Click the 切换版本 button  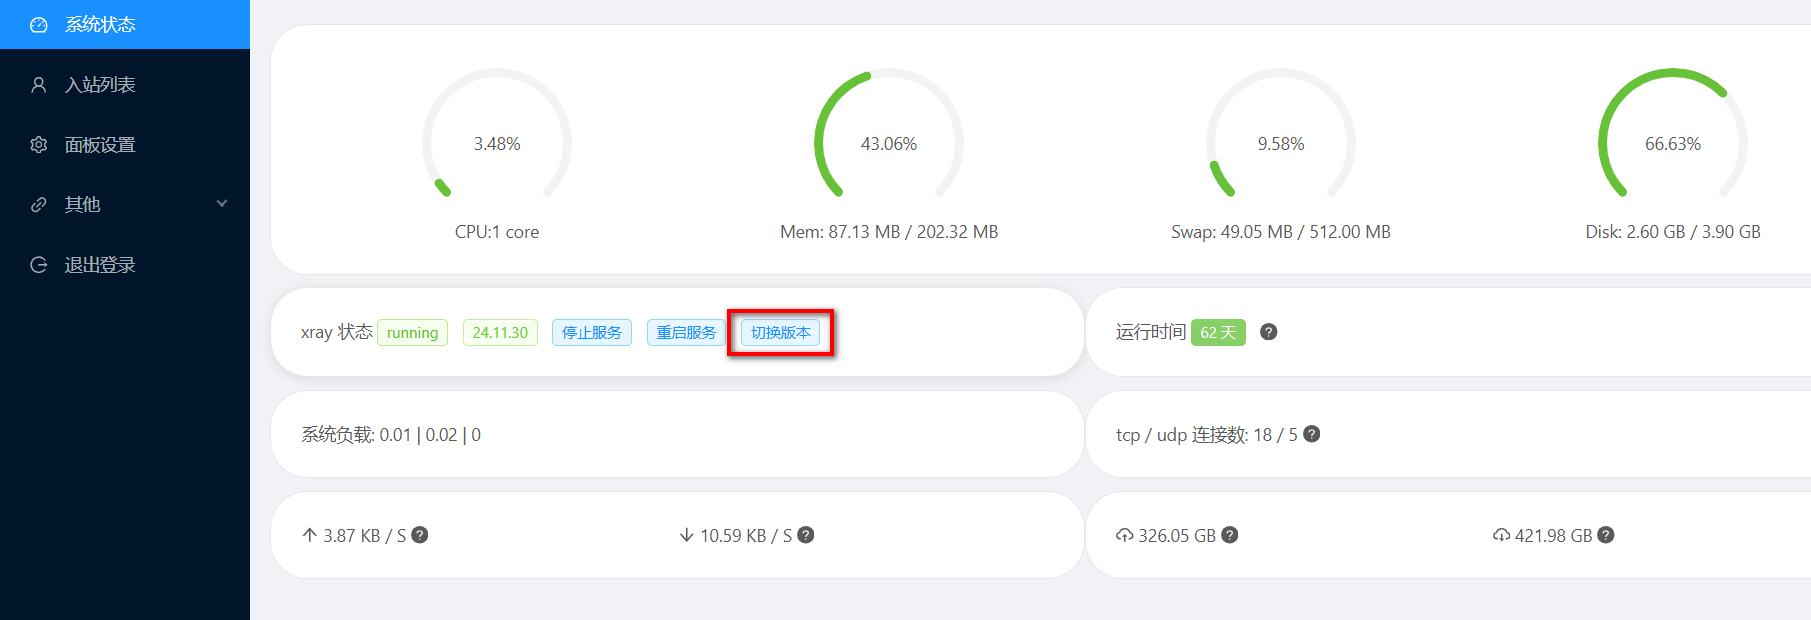[780, 333]
